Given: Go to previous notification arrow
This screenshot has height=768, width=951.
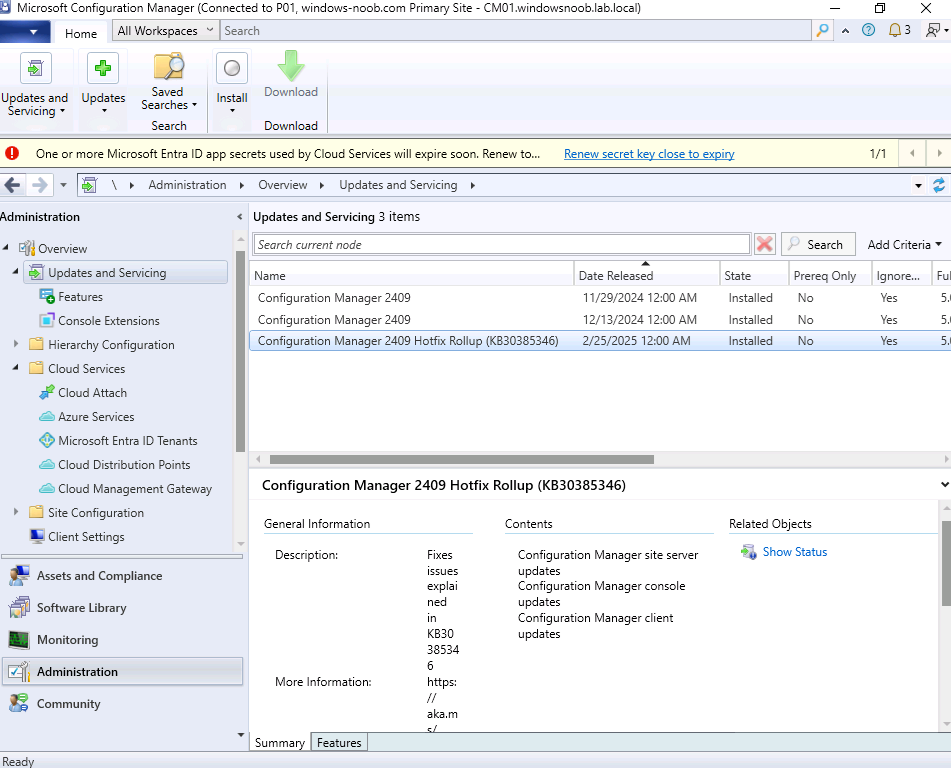Looking at the screenshot, I should (912, 153).
